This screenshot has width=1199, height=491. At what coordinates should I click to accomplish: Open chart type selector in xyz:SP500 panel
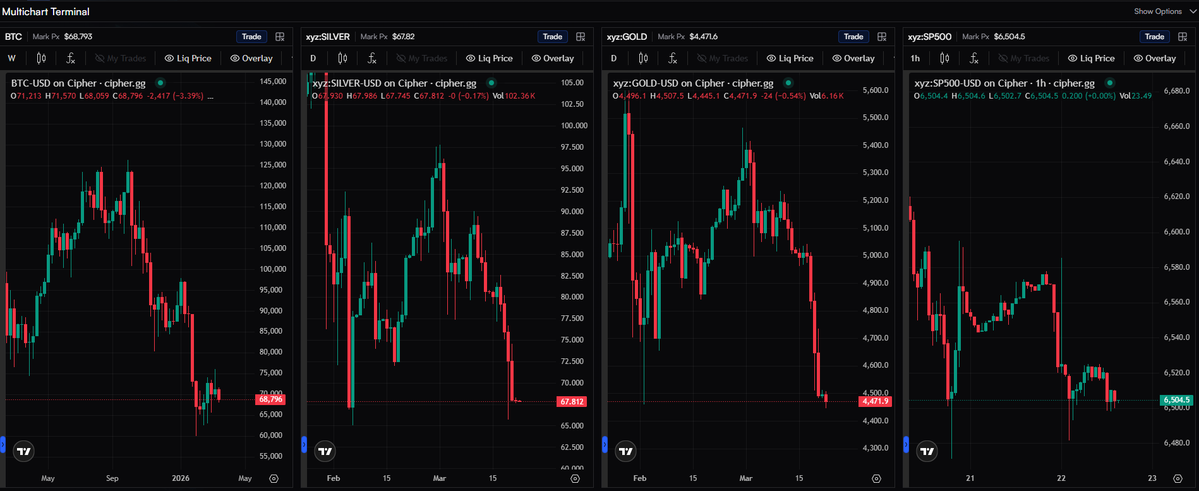945,58
